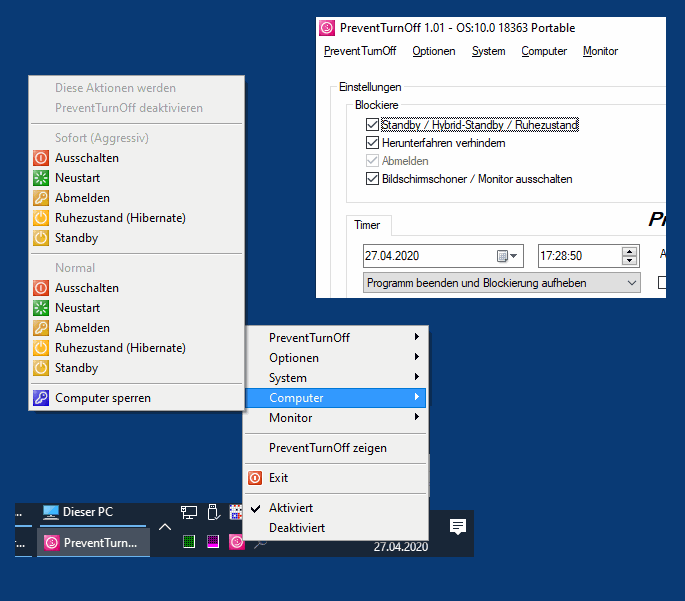685x601 pixels.
Task: Click red Ausschalten icon under Sofort (Aggressiv)
Action: tap(41, 158)
